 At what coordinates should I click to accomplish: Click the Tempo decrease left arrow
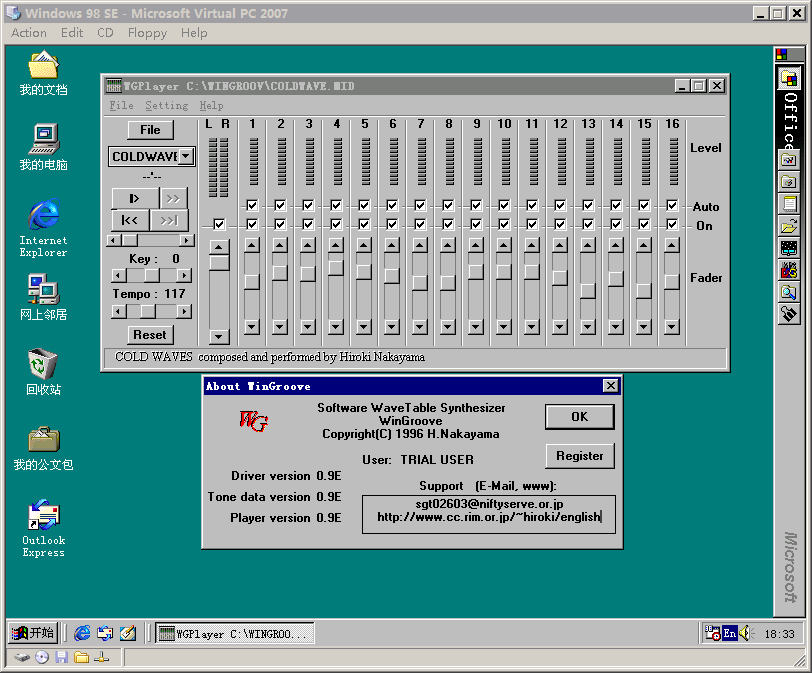pos(119,312)
